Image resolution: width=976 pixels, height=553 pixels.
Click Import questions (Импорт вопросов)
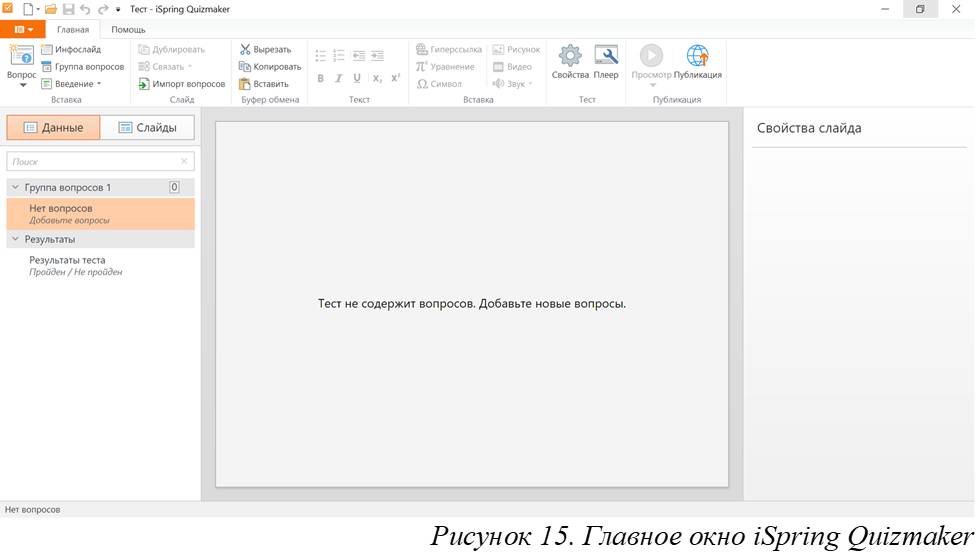point(182,84)
